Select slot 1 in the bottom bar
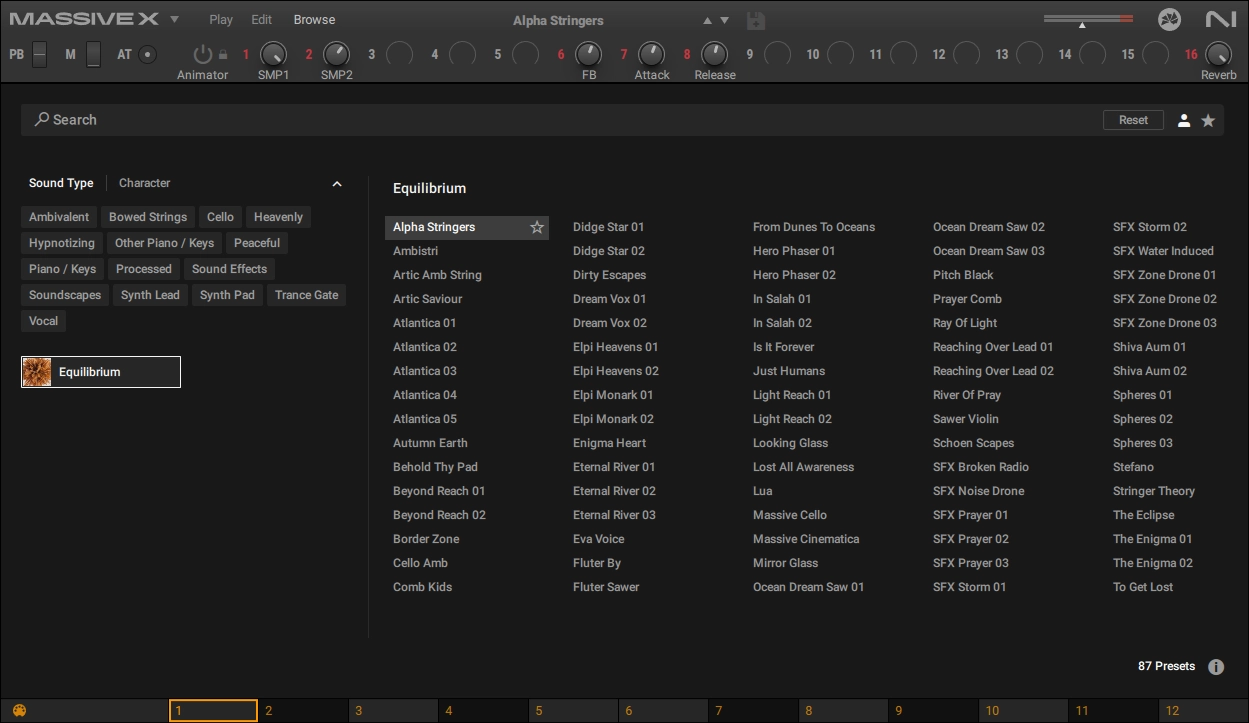Screen dimensions: 1249x723 tap(214, 711)
